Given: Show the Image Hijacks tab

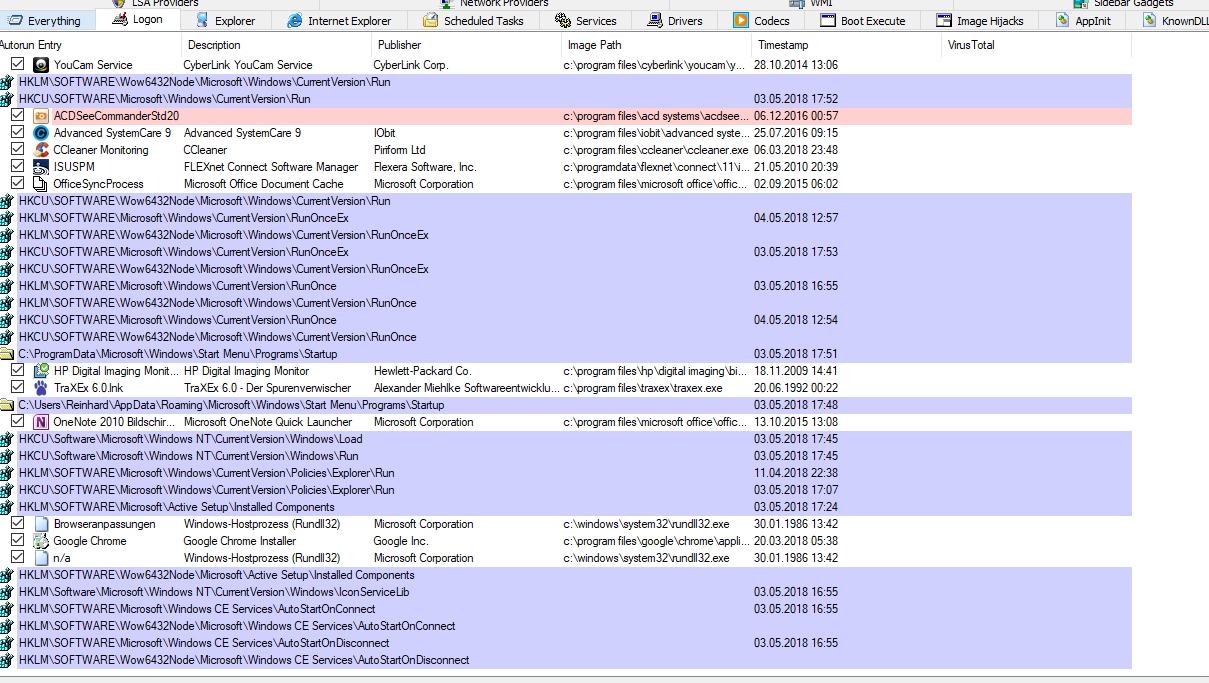Looking at the screenshot, I should tap(980, 21).
